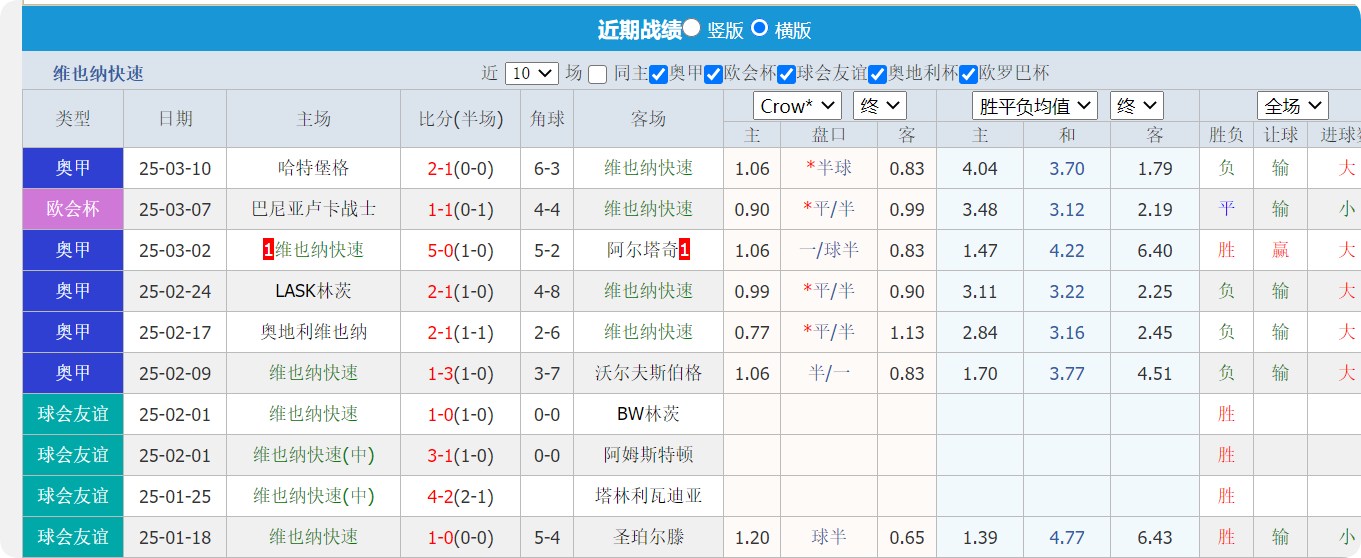The width and height of the screenshot is (1361, 558).
Task: Click the 1-3 score on 25-02-09
Action: point(440,373)
